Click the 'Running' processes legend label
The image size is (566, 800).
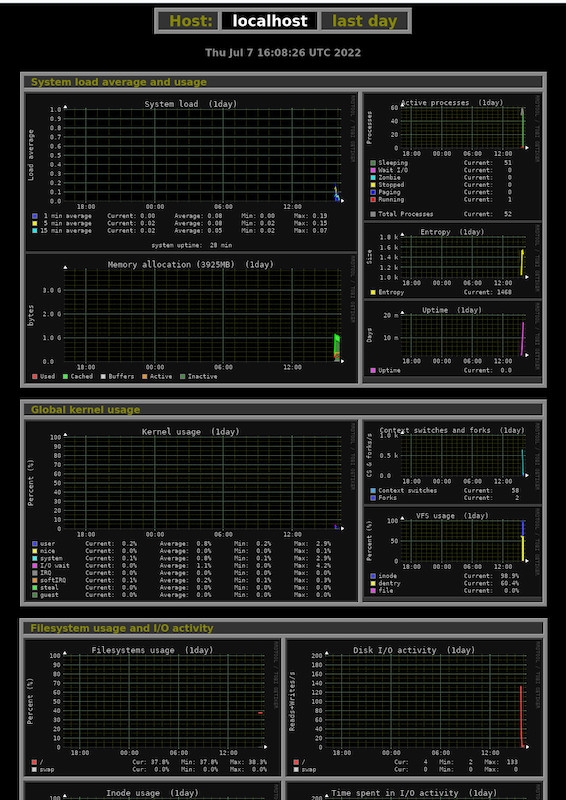[391, 199]
